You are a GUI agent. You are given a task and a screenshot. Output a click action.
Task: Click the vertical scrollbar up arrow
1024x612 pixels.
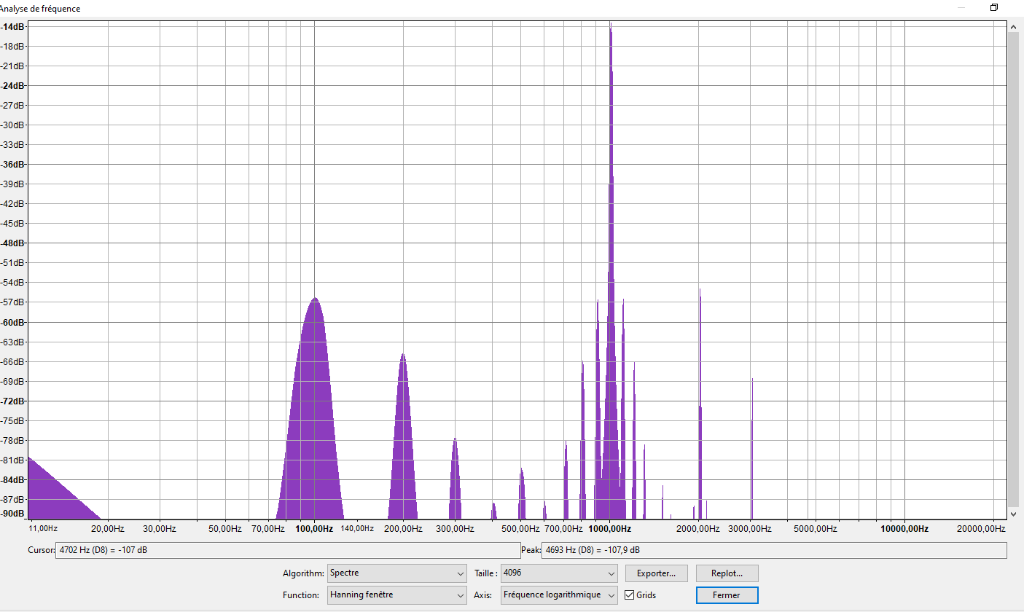[x=1014, y=25]
